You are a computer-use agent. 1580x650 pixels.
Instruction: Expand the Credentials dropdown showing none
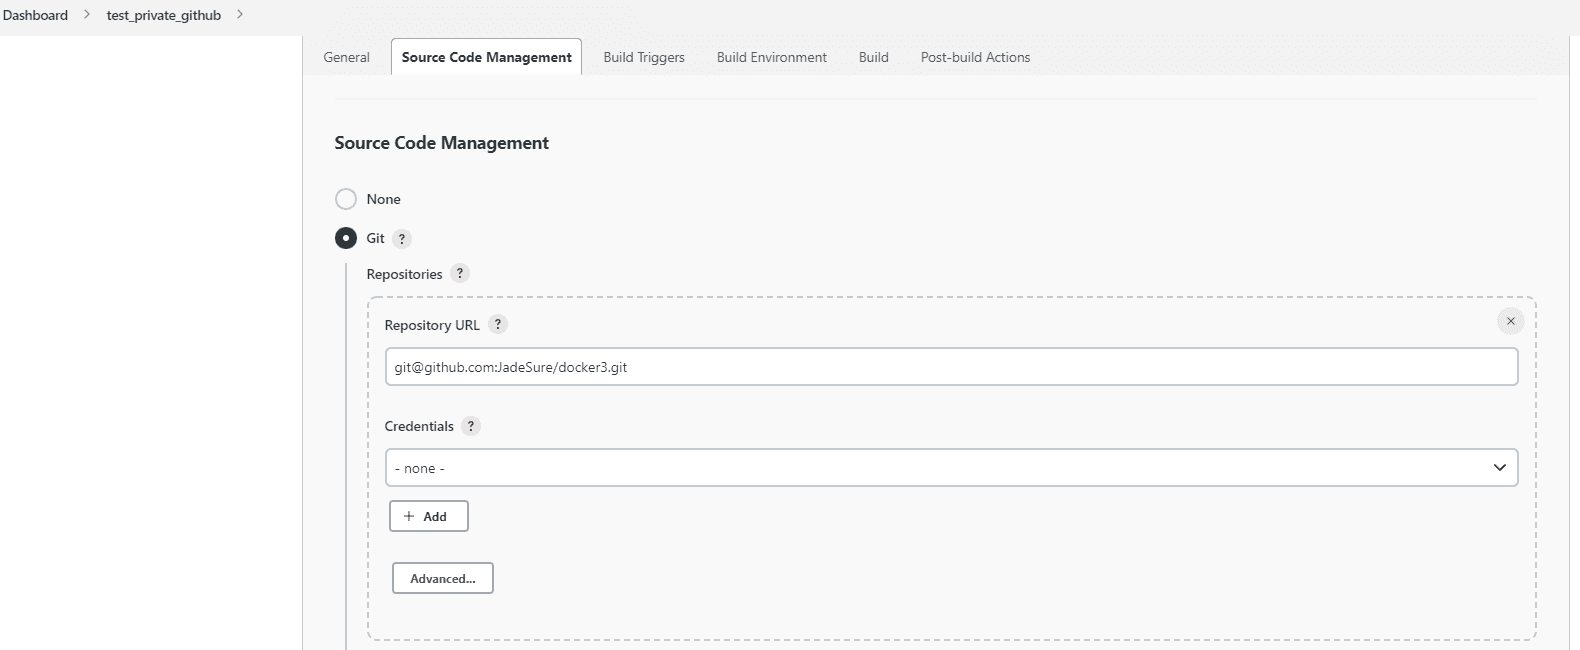tap(950, 468)
